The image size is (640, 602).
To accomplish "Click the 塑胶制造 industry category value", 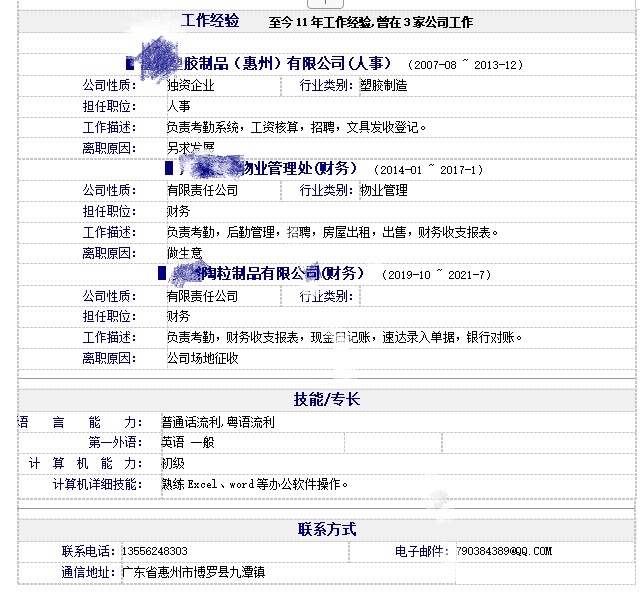I will pyautogui.click(x=384, y=85).
